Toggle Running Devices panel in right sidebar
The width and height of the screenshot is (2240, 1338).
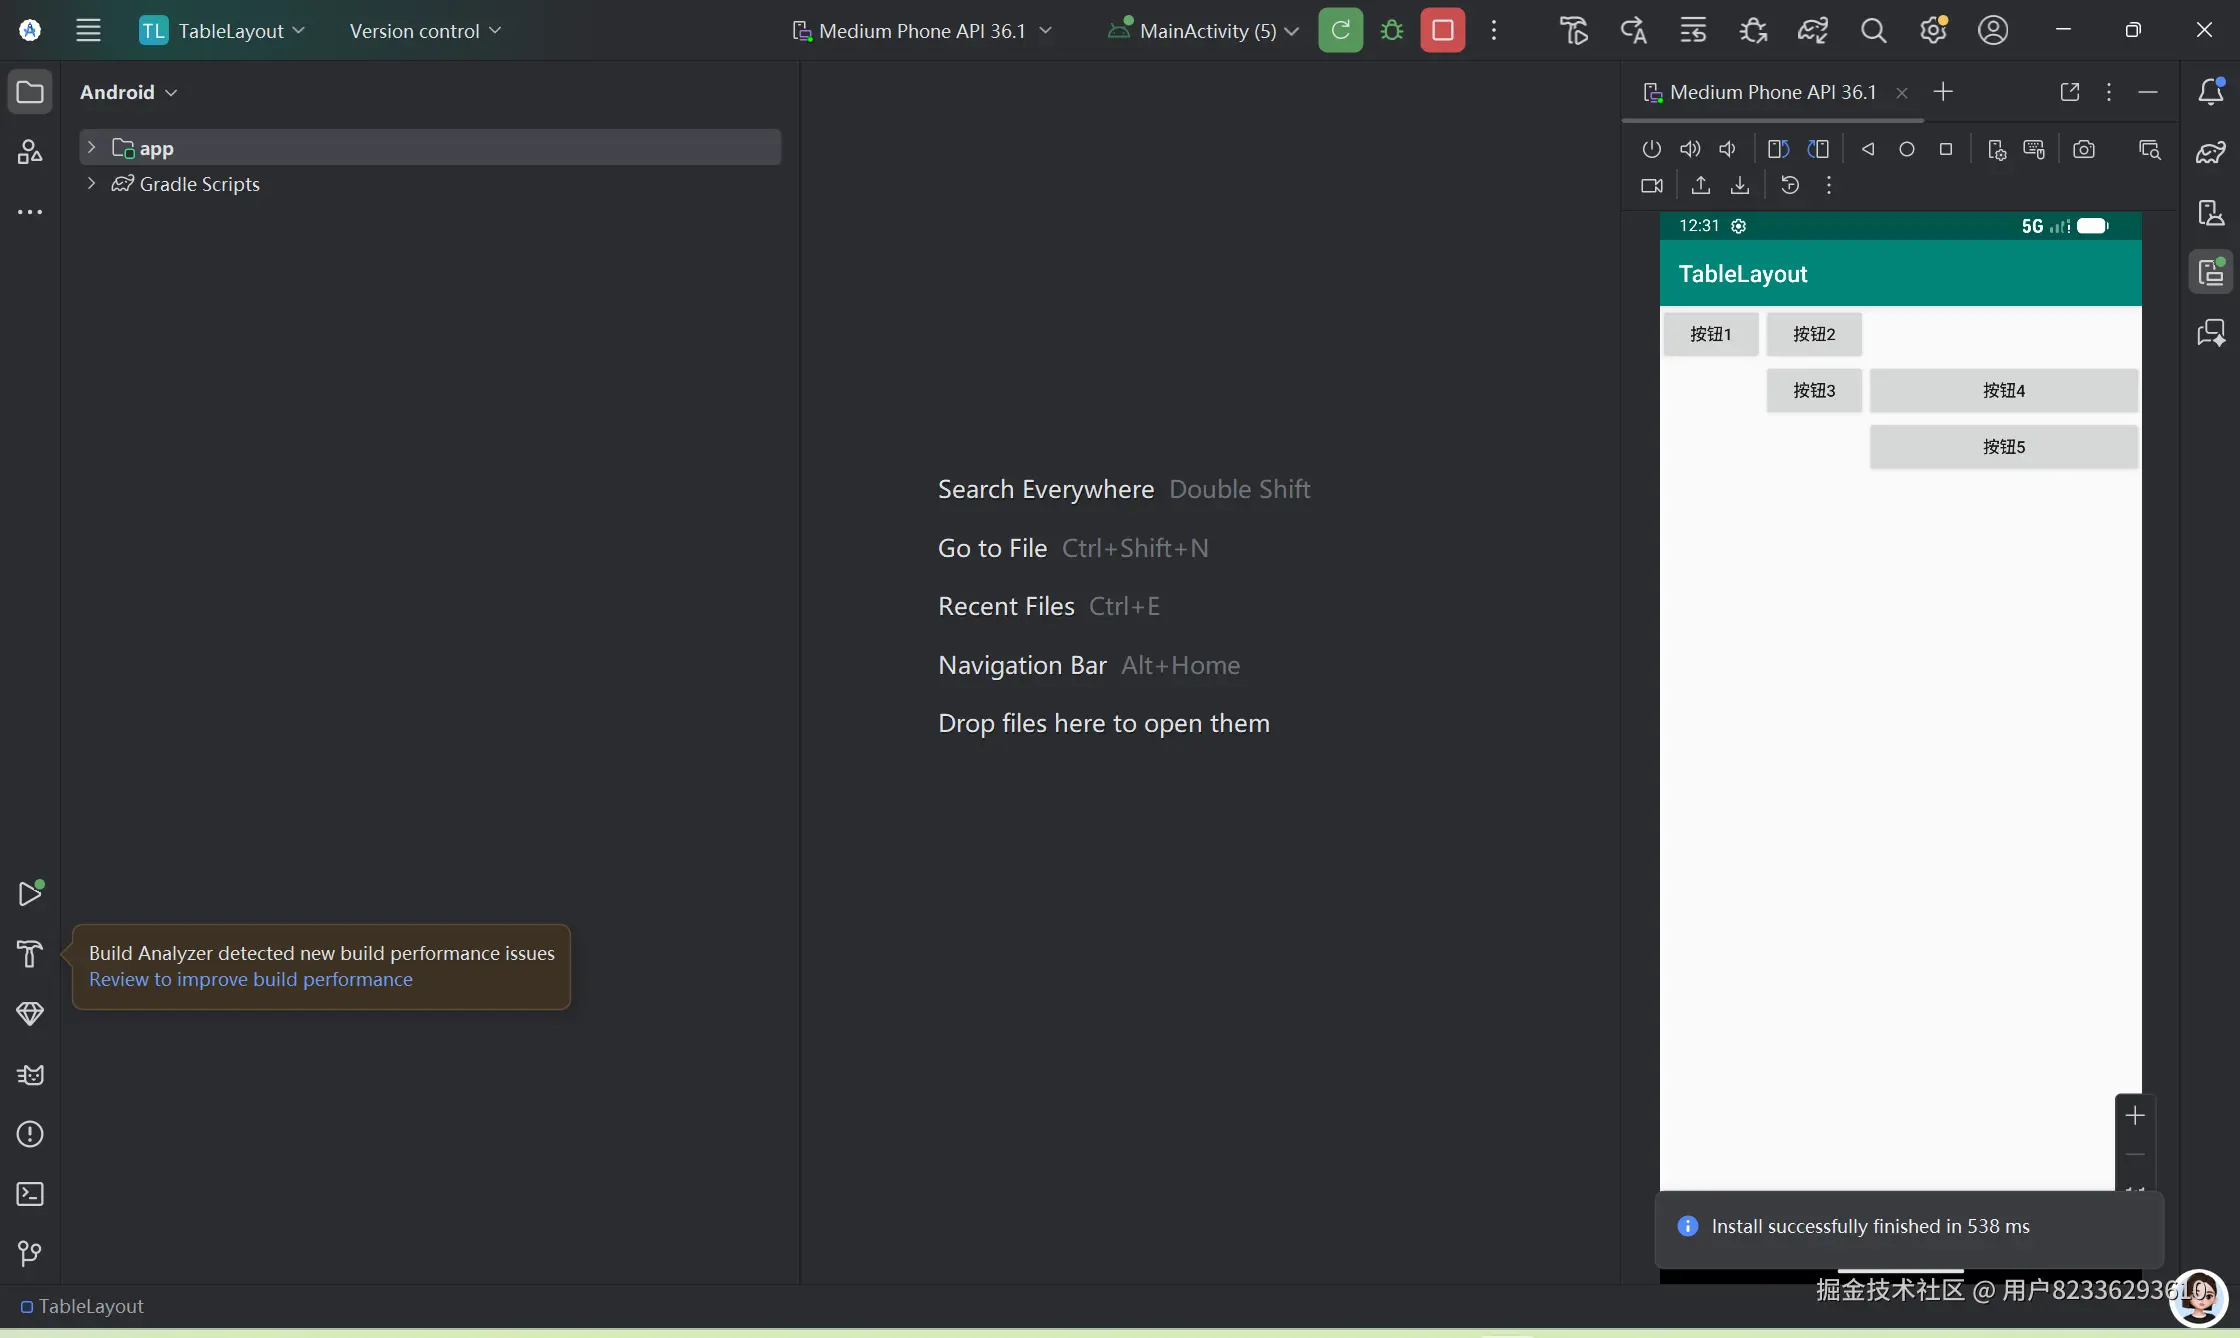2211,272
